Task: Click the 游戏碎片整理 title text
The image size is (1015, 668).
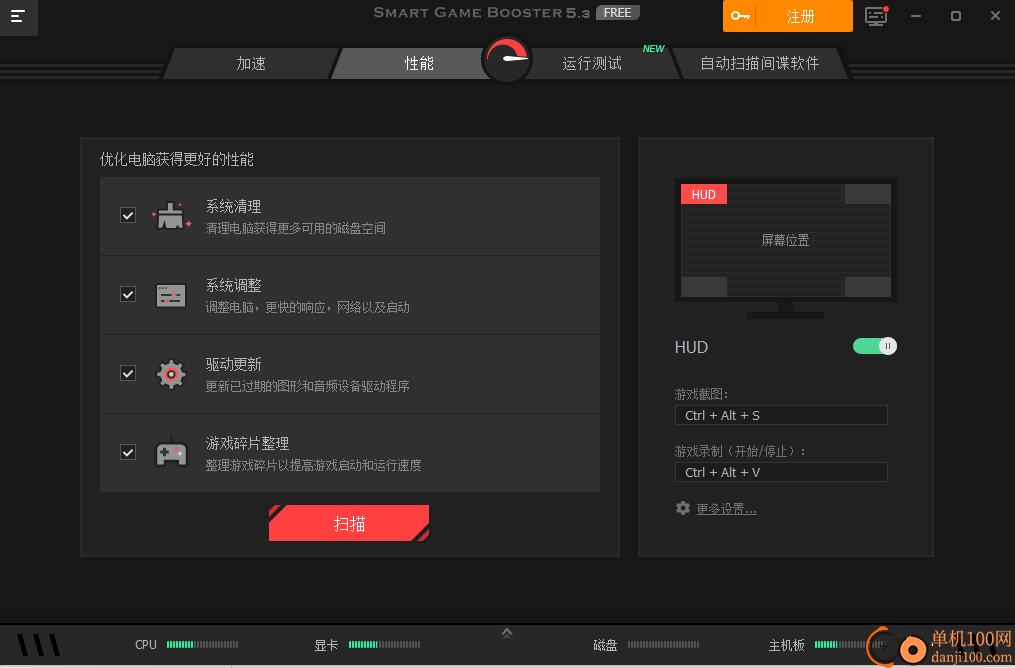Action: 247,443
